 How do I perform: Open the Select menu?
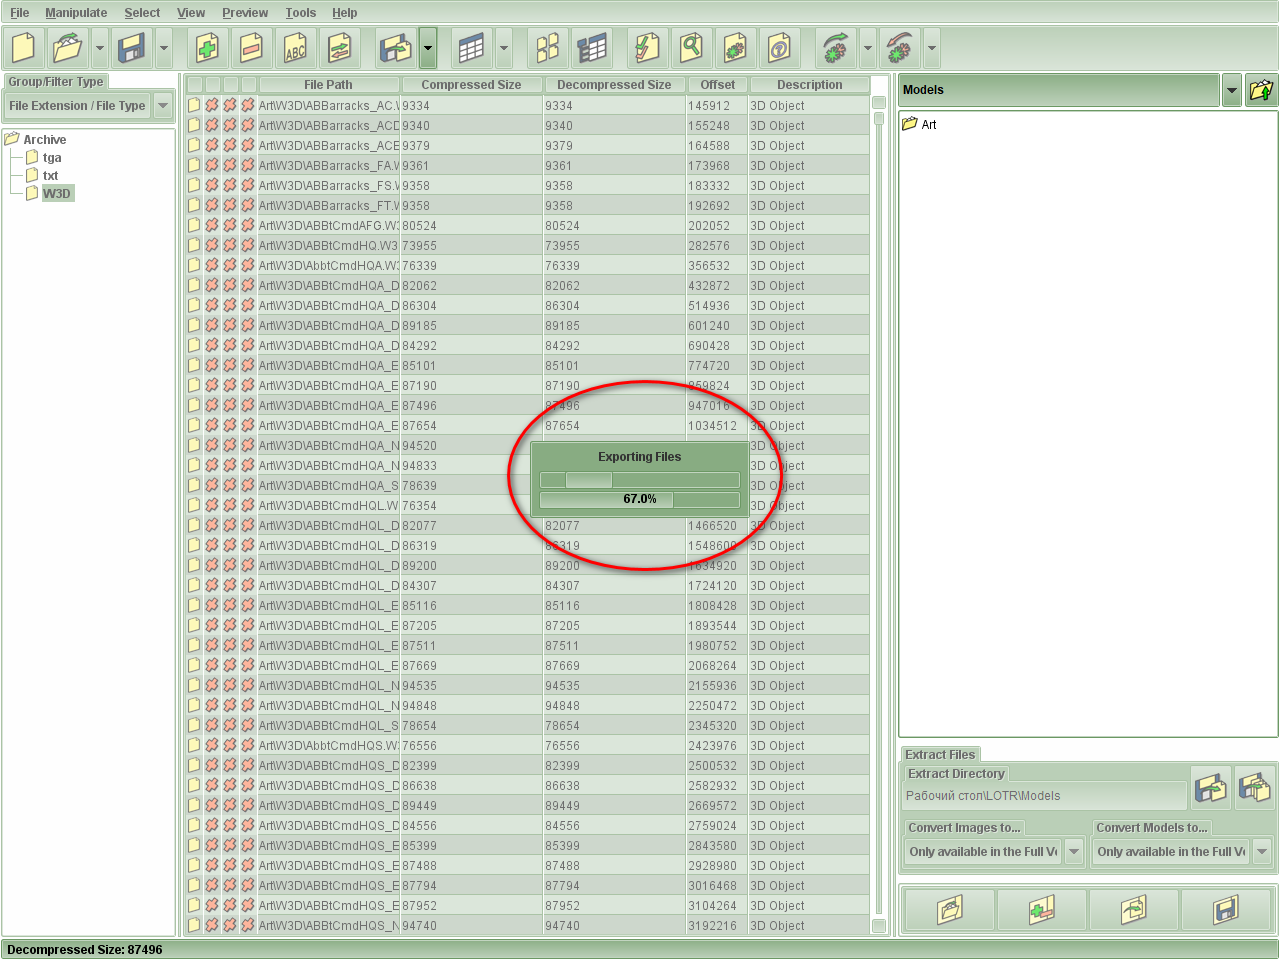[x=142, y=13]
